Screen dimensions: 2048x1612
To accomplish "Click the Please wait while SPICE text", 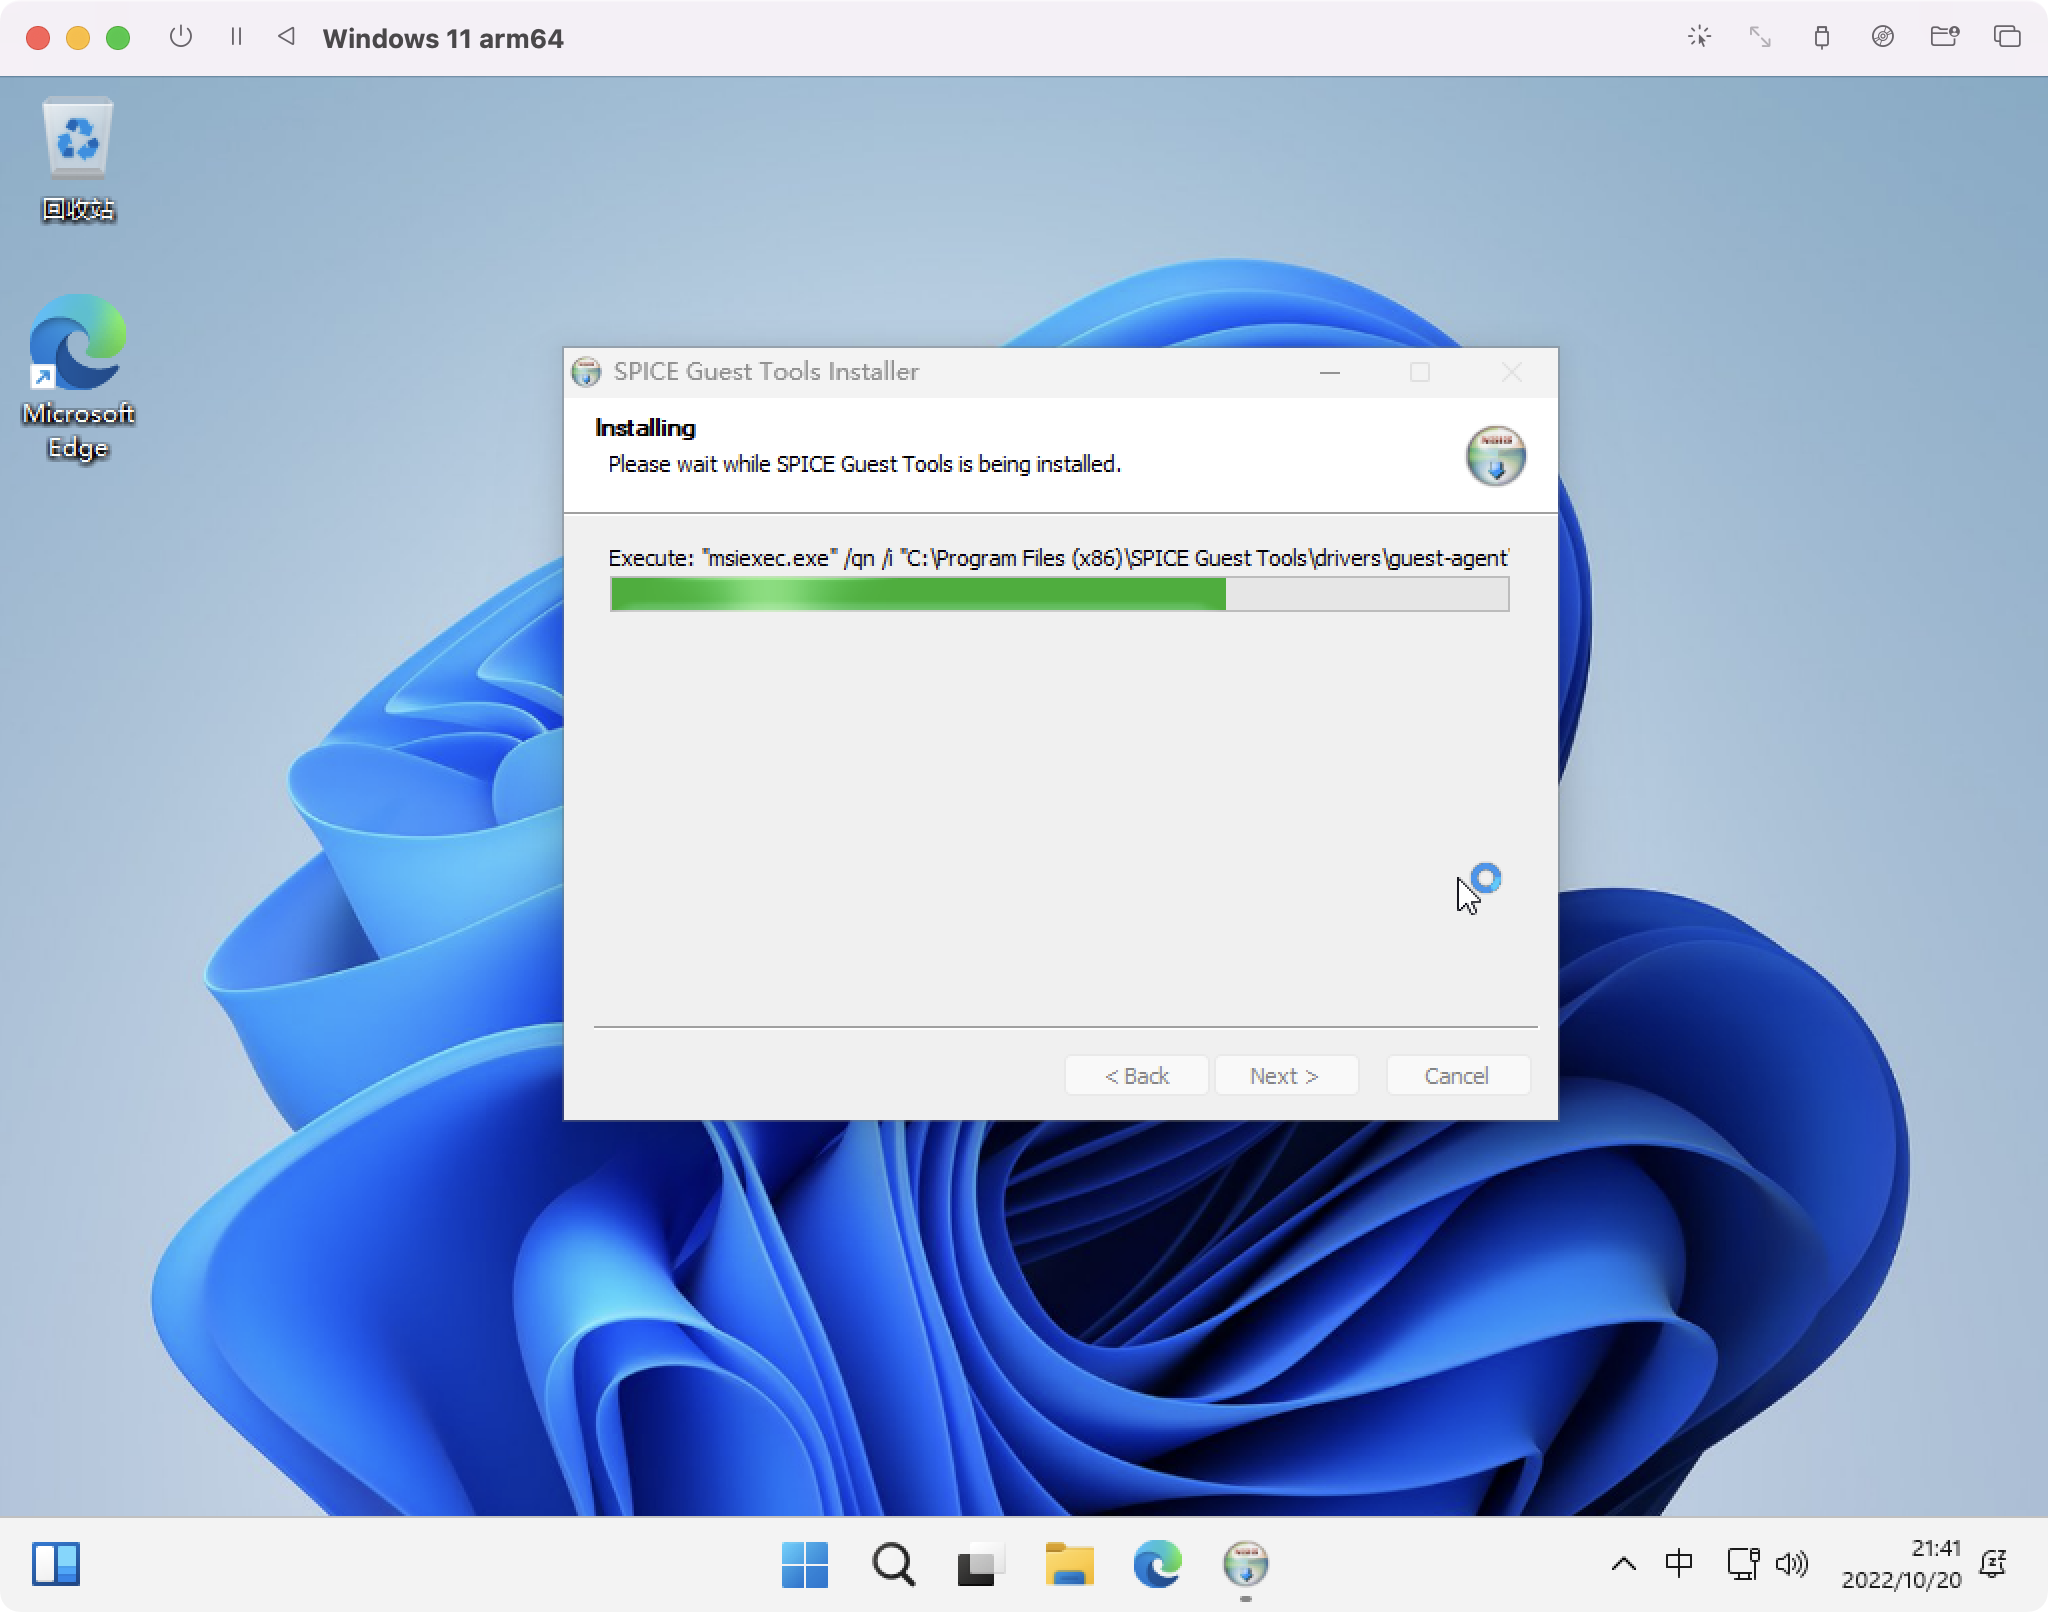I will [x=864, y=464].
